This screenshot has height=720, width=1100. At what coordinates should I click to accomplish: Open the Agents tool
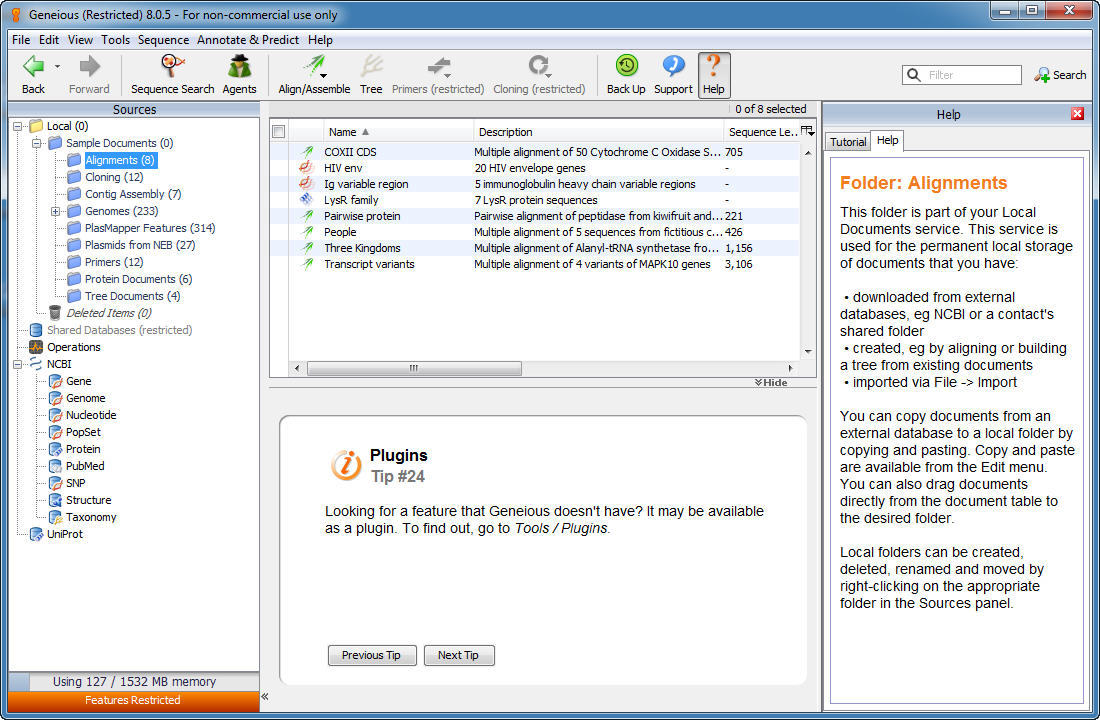[x=239, y=68]
